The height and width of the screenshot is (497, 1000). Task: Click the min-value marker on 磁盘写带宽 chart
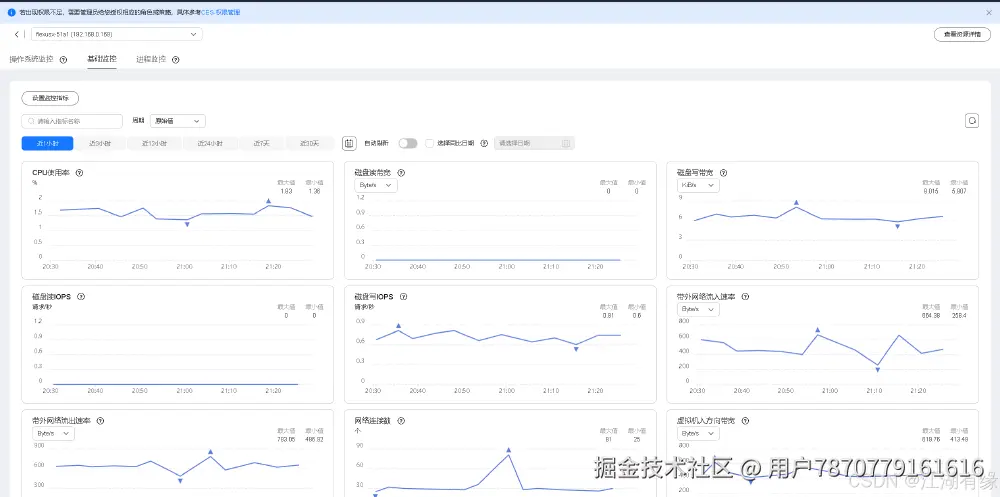pyautogui.click(x=897, y=226)
